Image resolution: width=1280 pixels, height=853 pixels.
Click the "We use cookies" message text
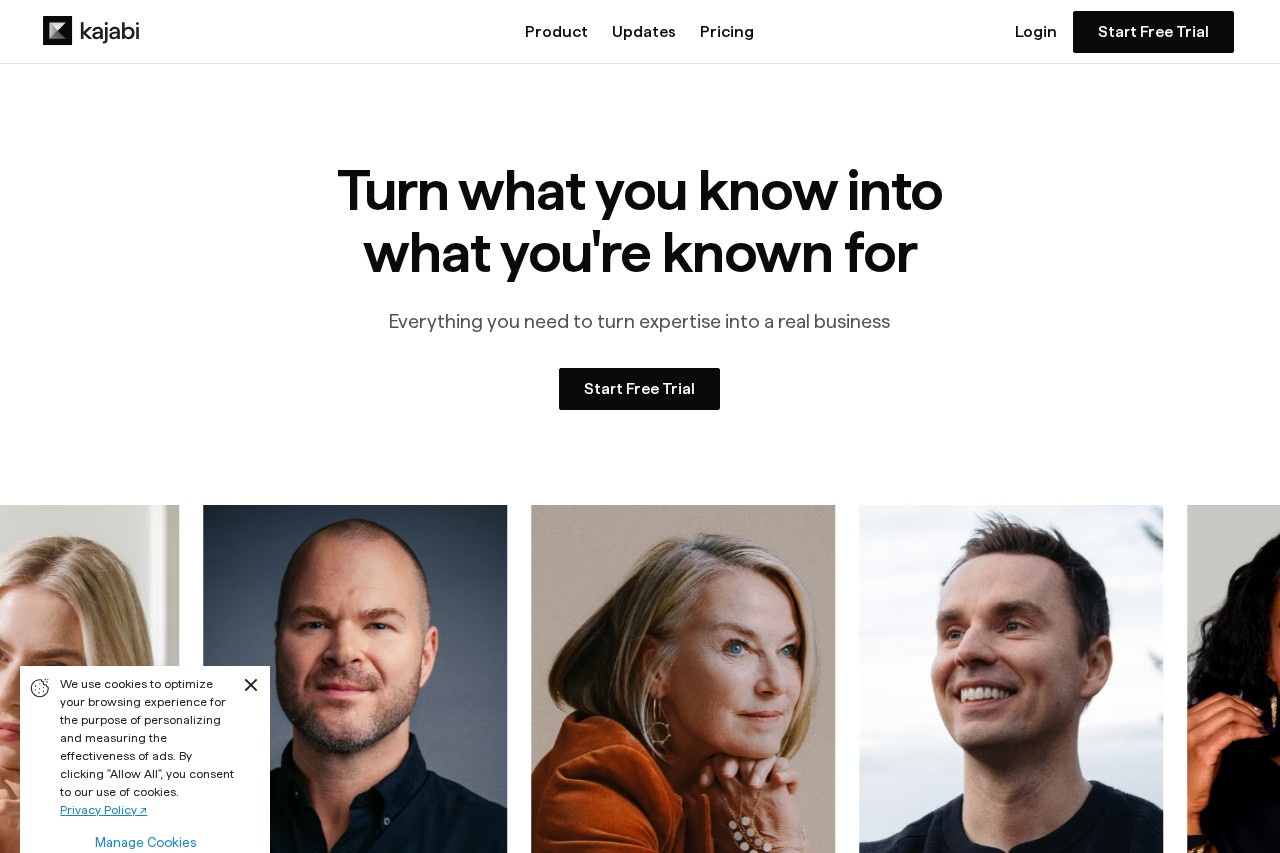[x=147, y=738]
